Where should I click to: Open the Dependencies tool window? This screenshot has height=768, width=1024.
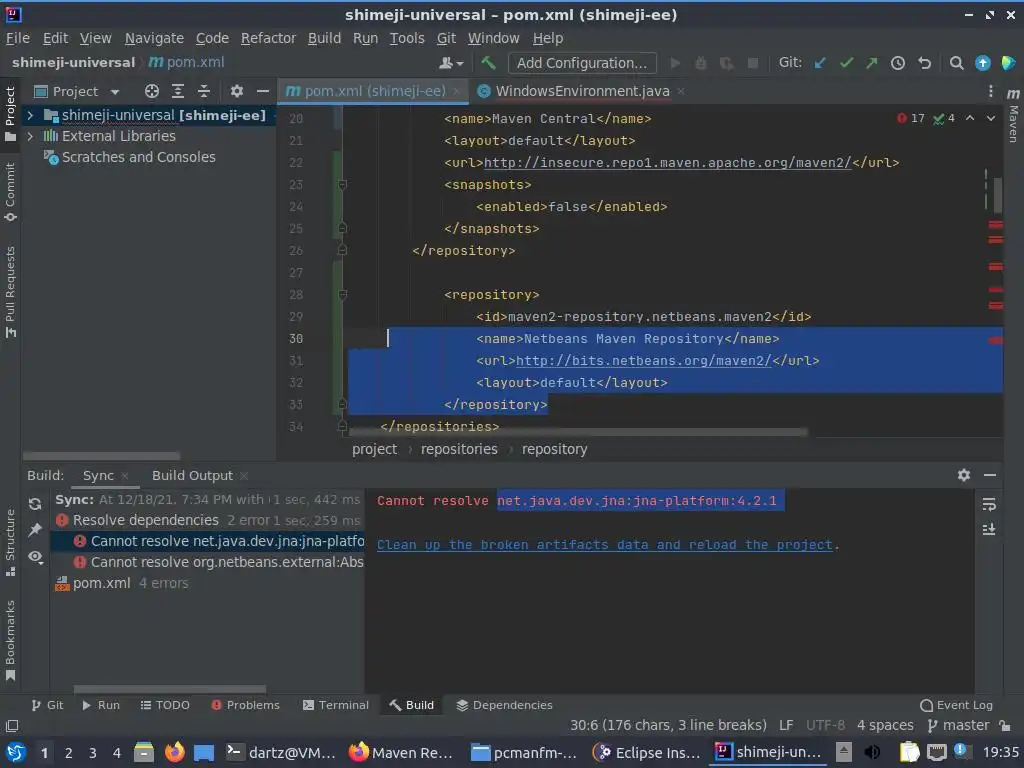coord(504,705)
